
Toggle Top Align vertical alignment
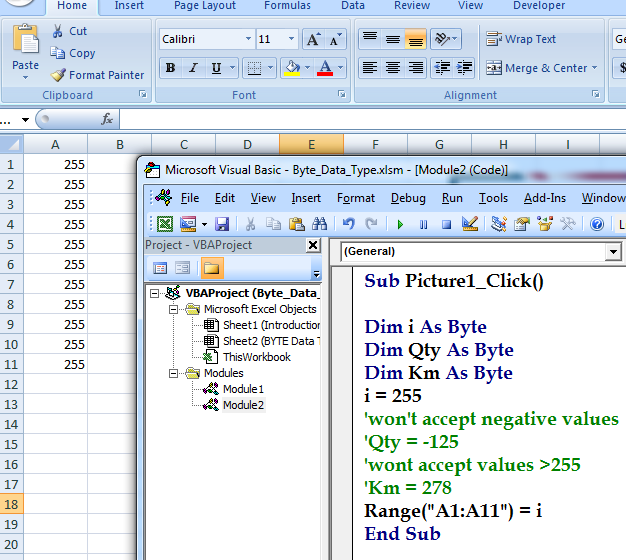pos(370,39)
